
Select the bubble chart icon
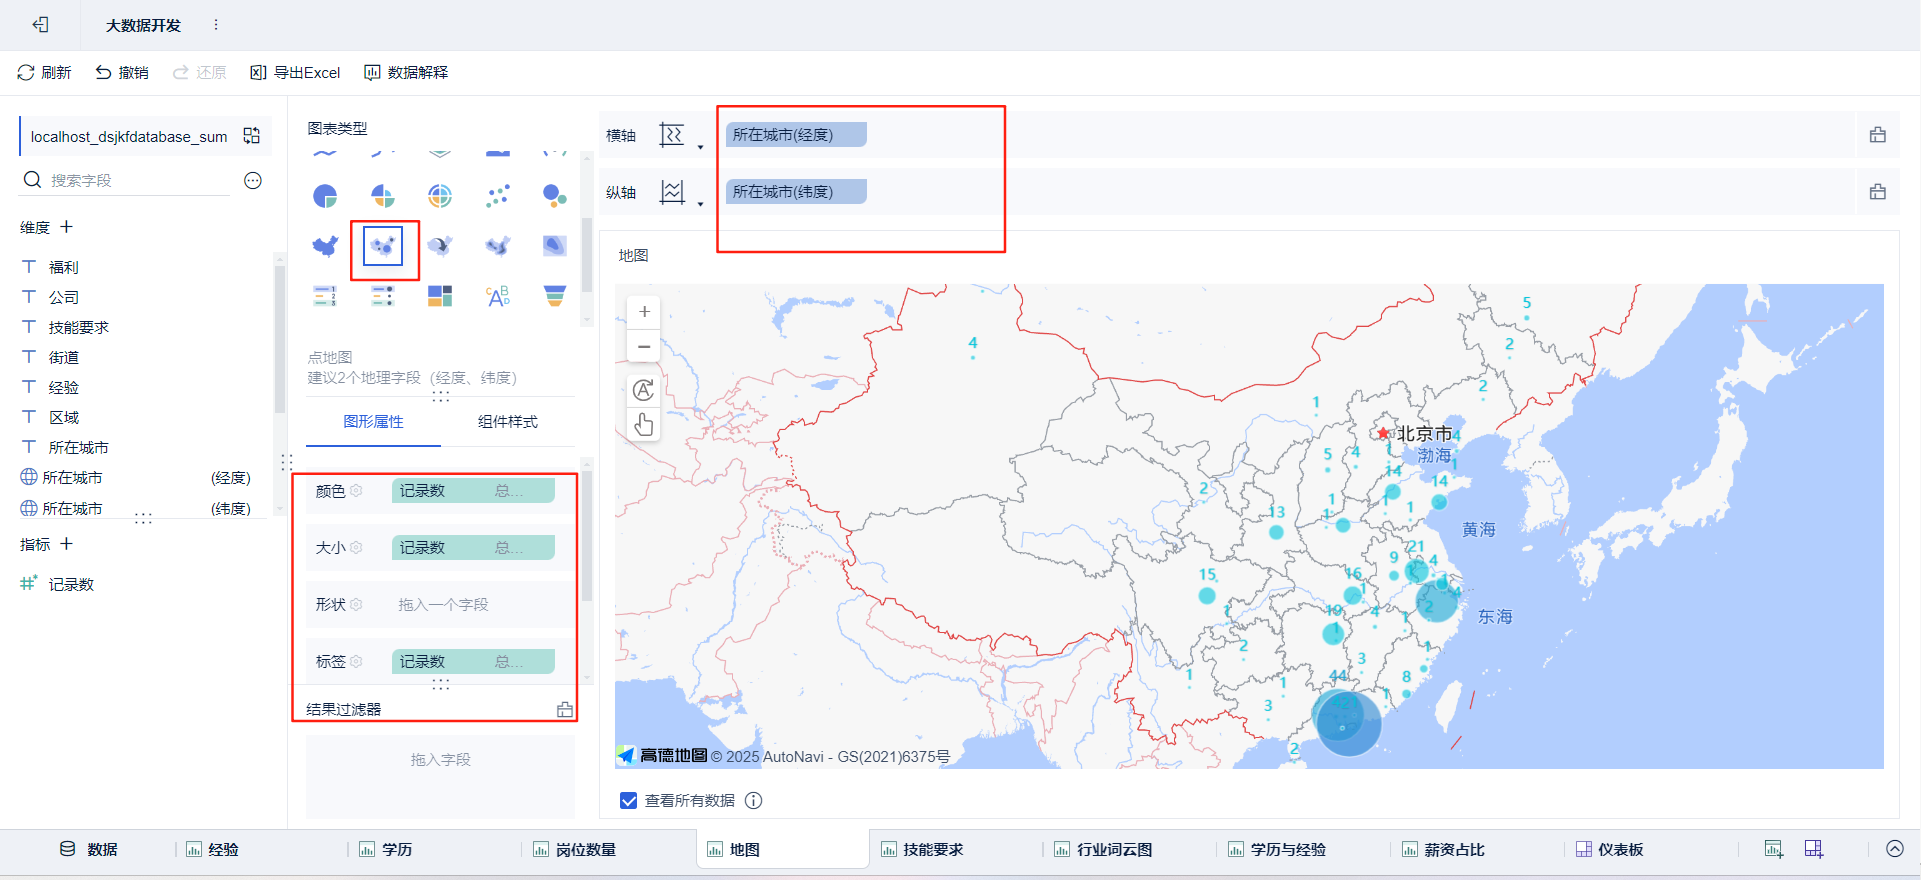555,196
